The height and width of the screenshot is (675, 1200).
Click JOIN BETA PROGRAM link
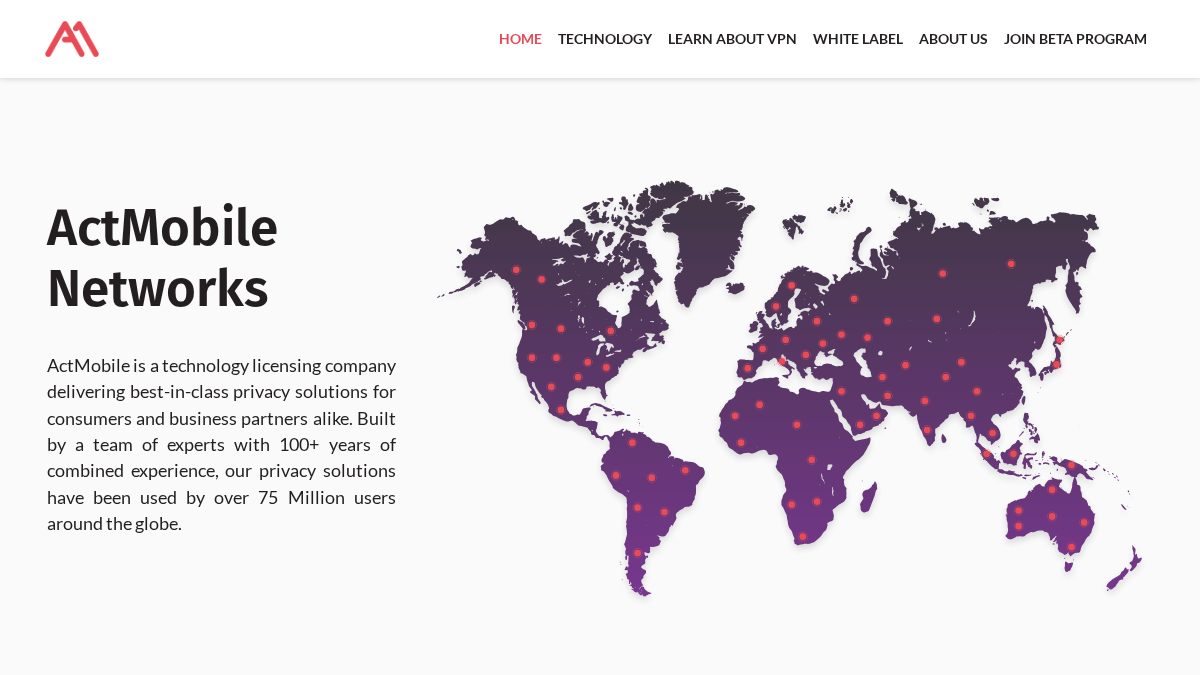click(1075, 39)
